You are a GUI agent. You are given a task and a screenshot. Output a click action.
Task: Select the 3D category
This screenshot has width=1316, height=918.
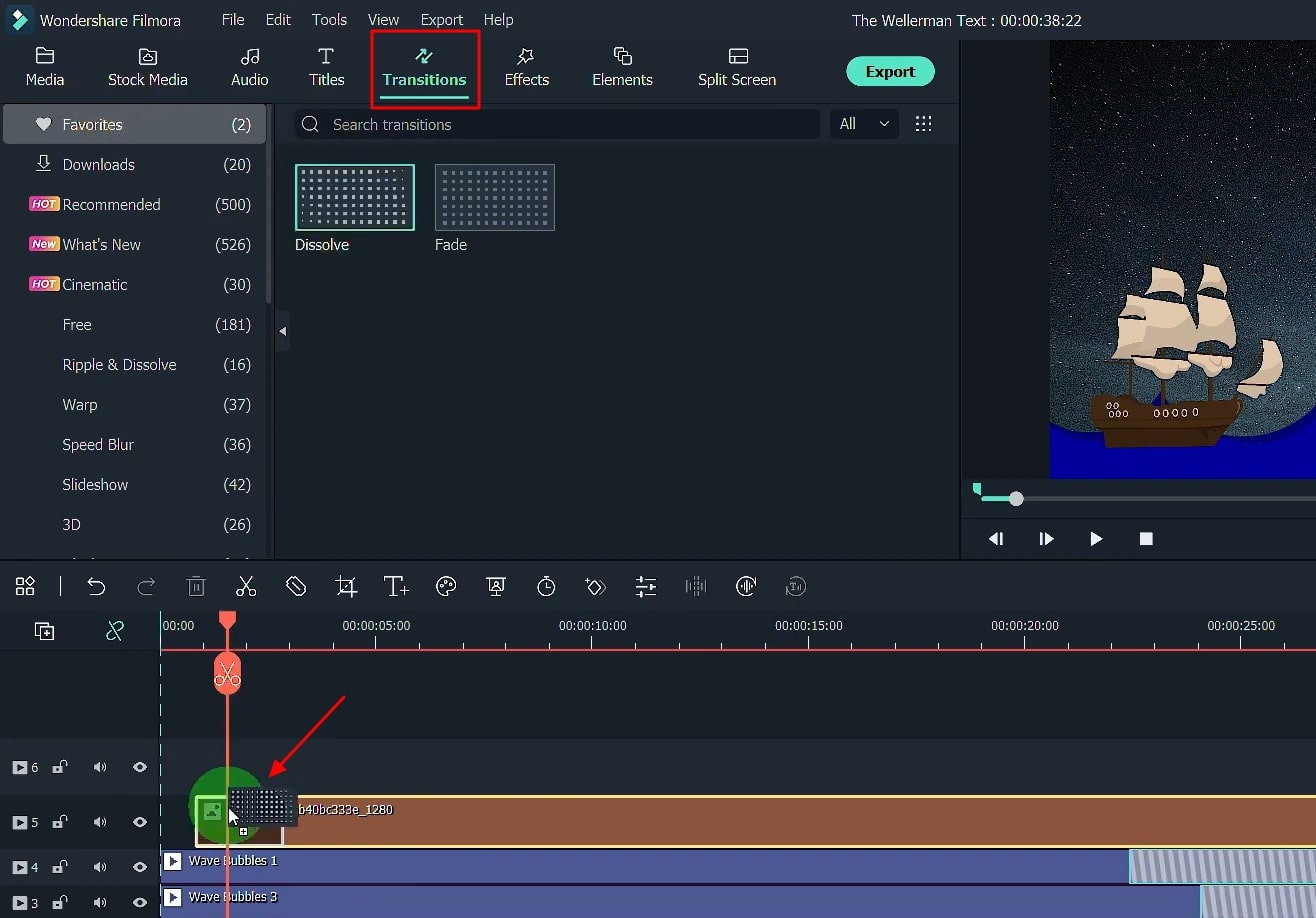134,524
